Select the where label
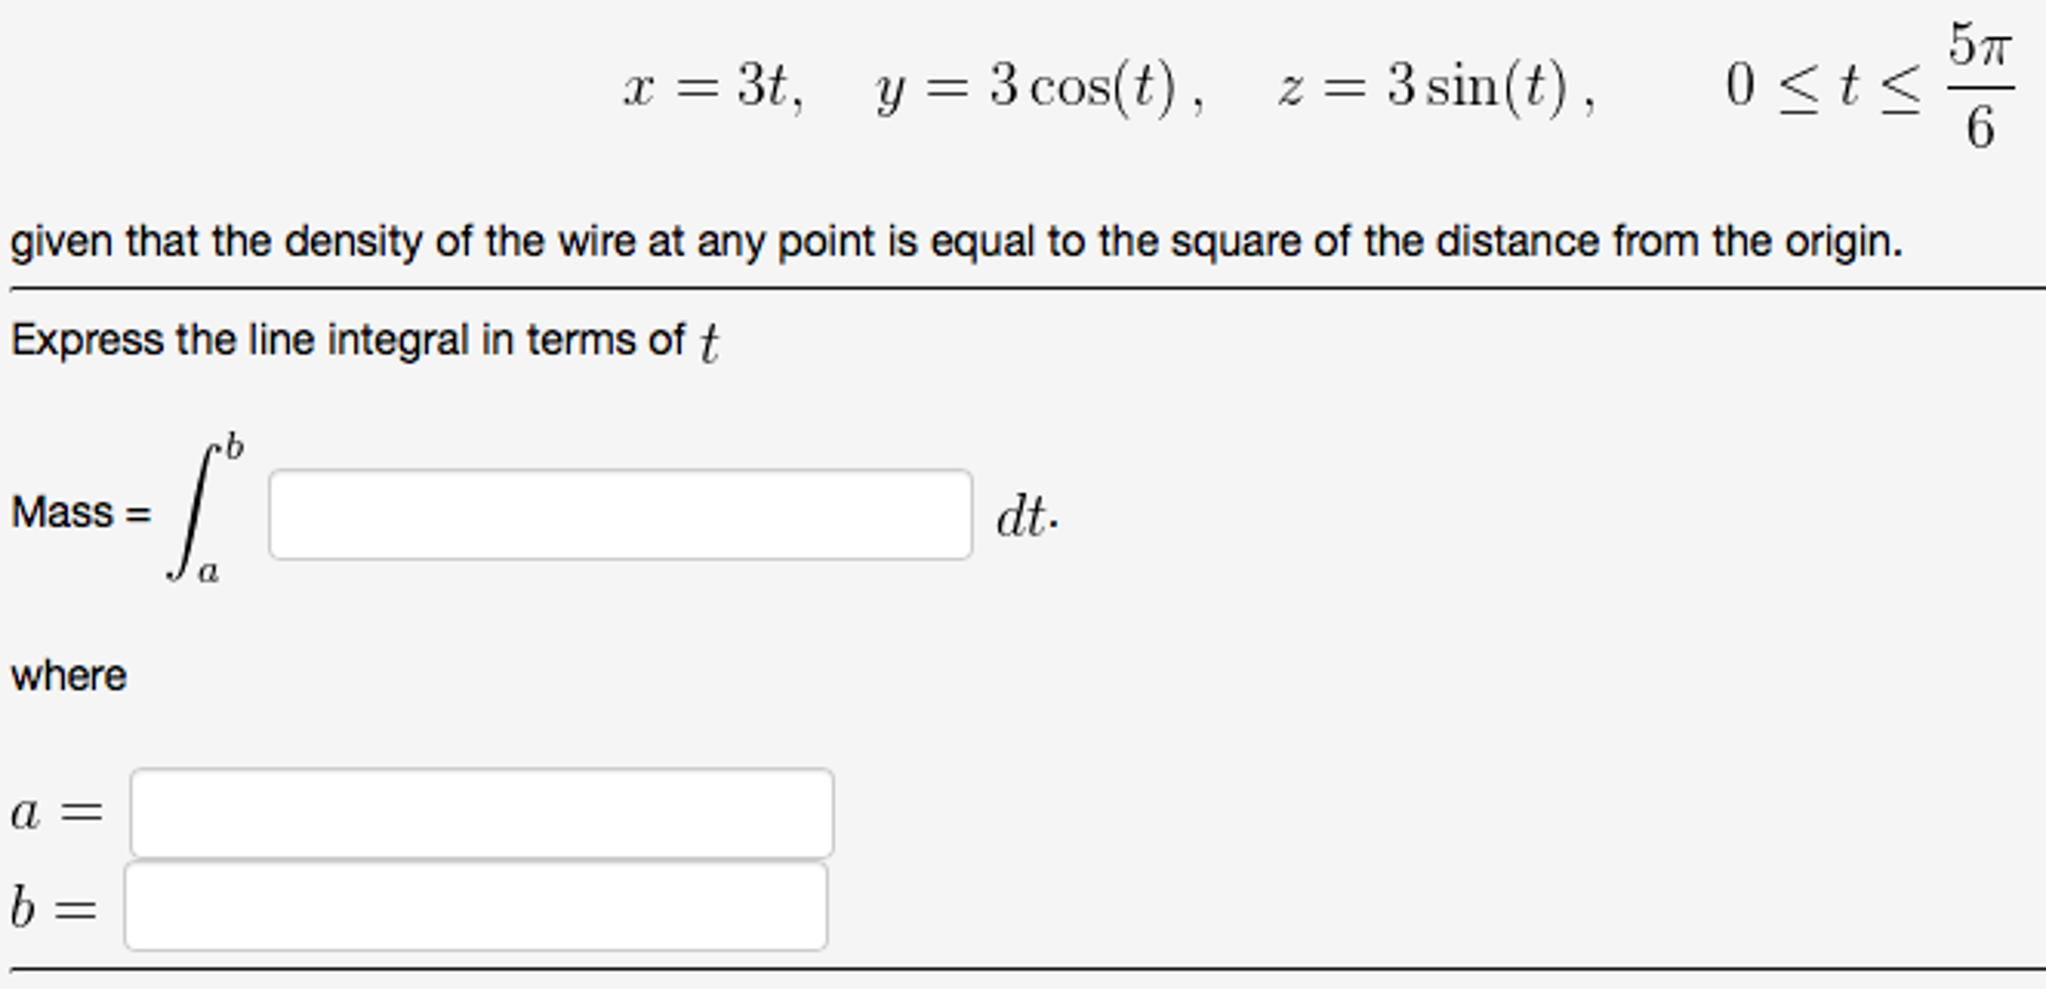Viewport: 2046px width, 989px height. point(69,674)
